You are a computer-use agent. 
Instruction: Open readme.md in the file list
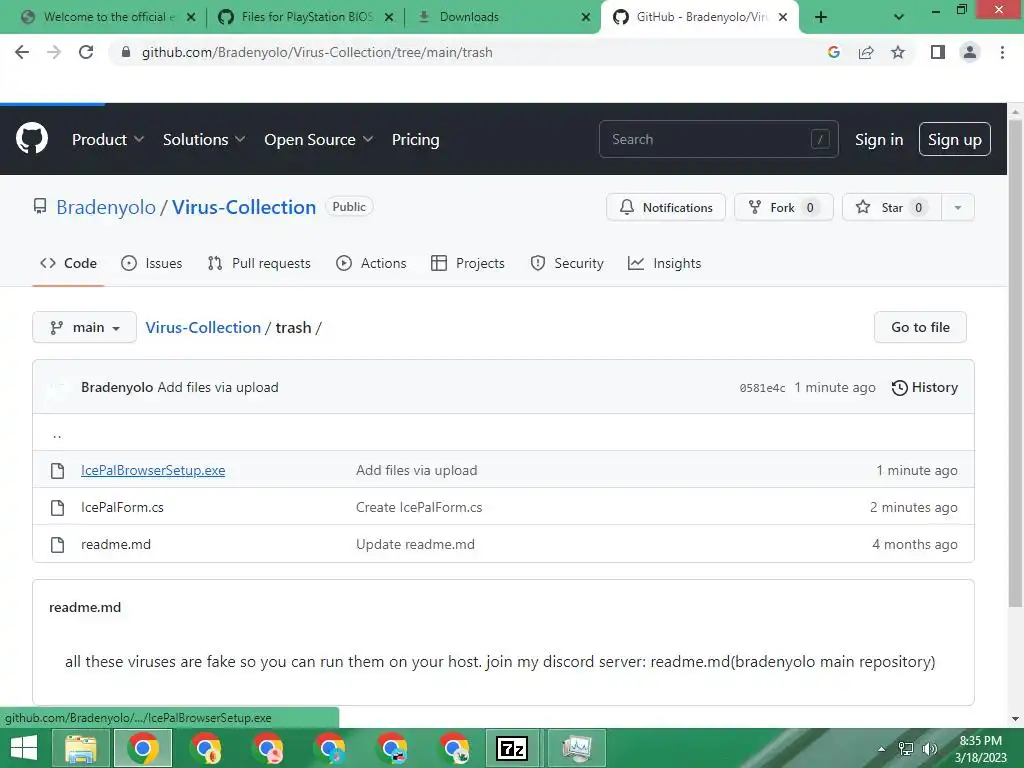coord(116,545)
